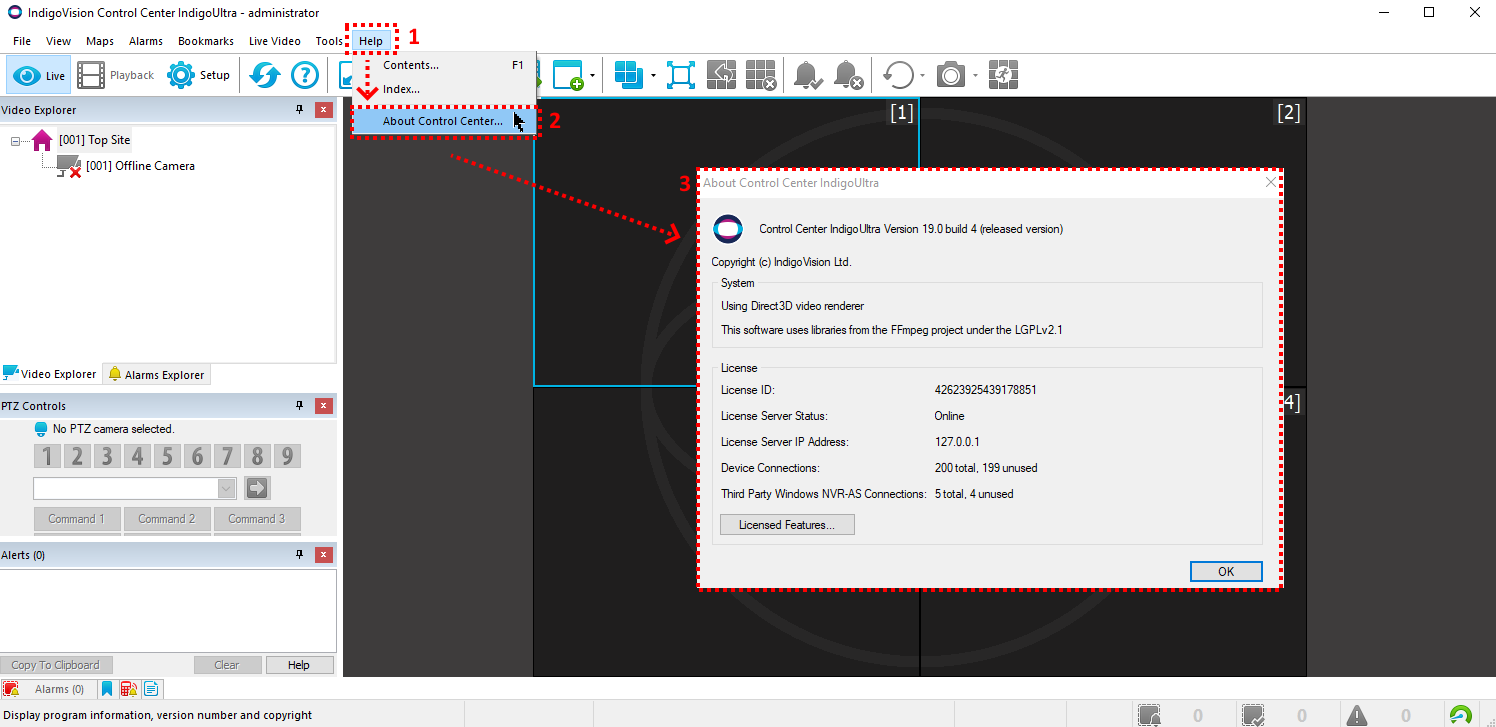The width and height of the screenshot is (1496, 727).
Task: Pin the Video Explorer panel
Action: click(x=298, y=110)
